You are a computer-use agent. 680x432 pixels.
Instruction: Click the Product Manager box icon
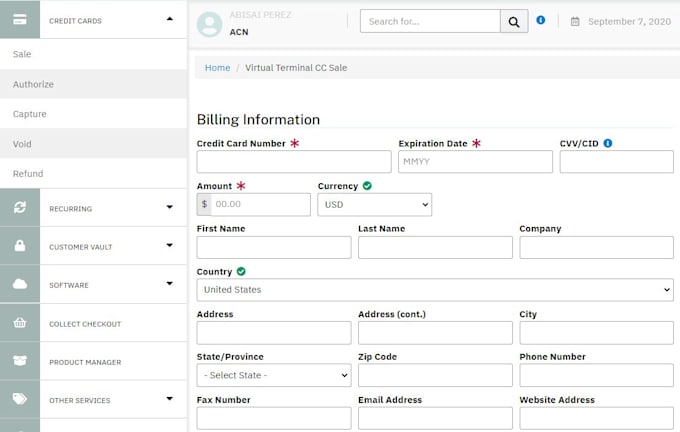[x=19, y=362]
